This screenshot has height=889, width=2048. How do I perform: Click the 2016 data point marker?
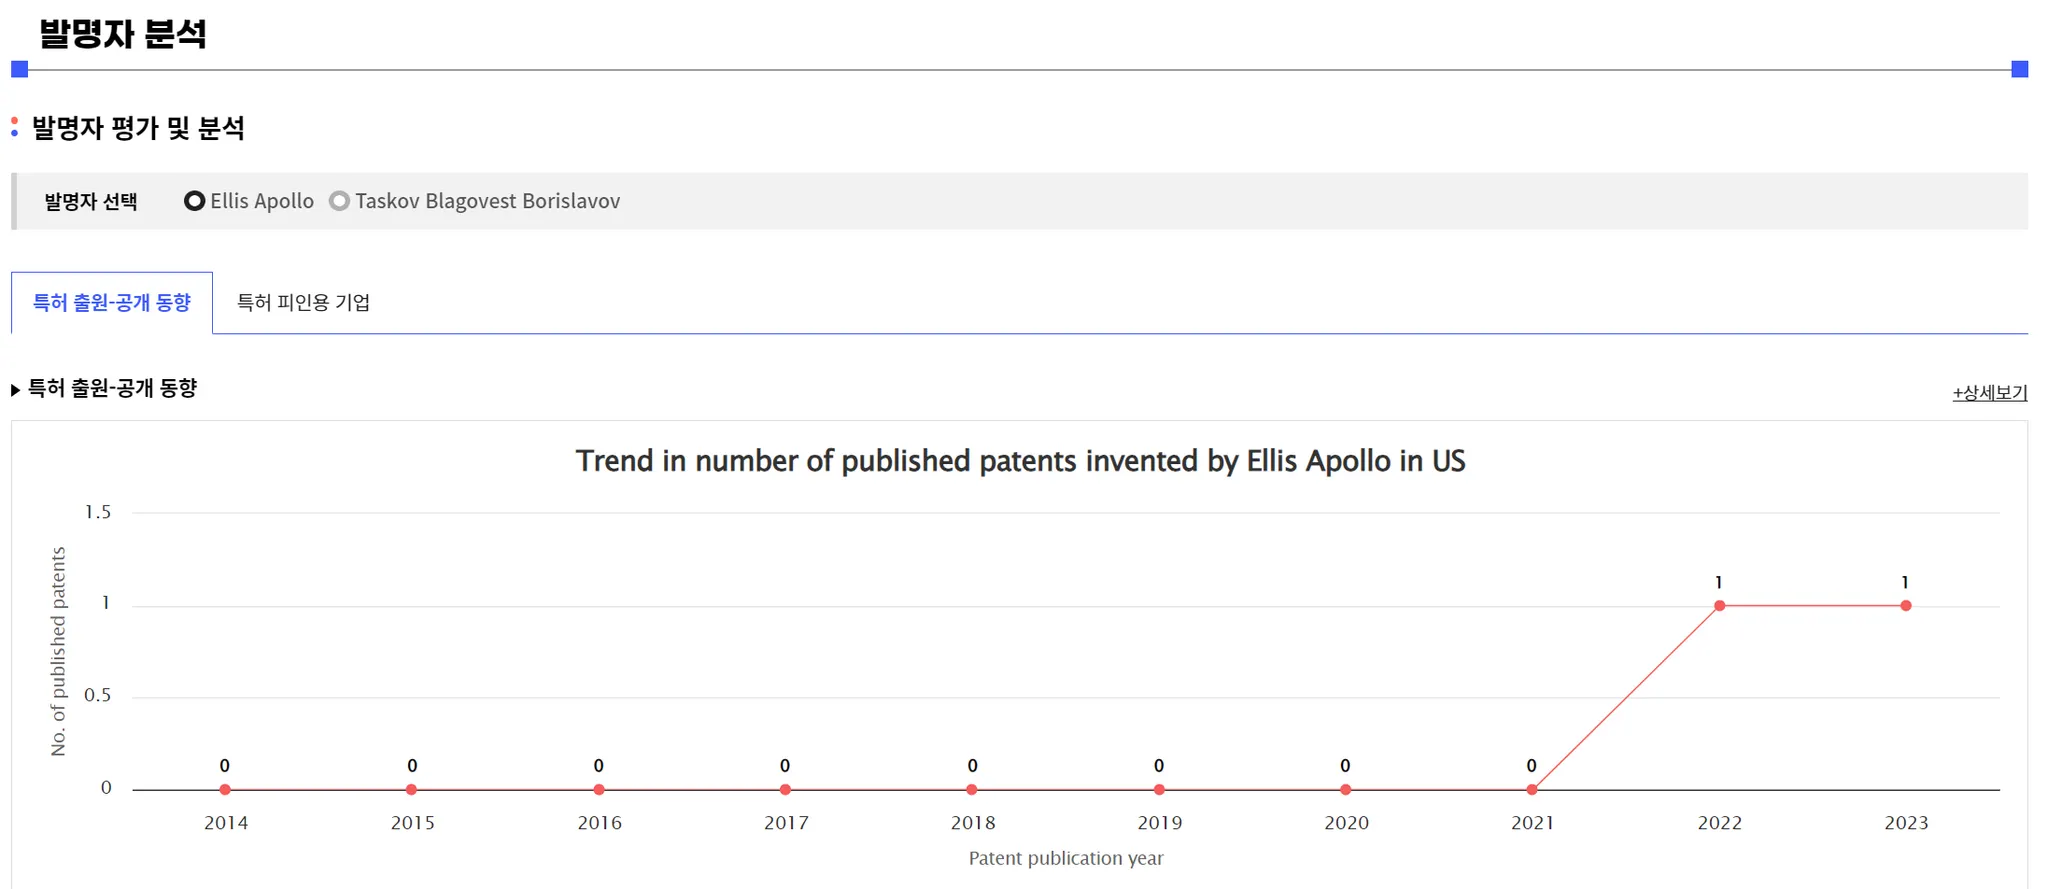pos(599,790)
